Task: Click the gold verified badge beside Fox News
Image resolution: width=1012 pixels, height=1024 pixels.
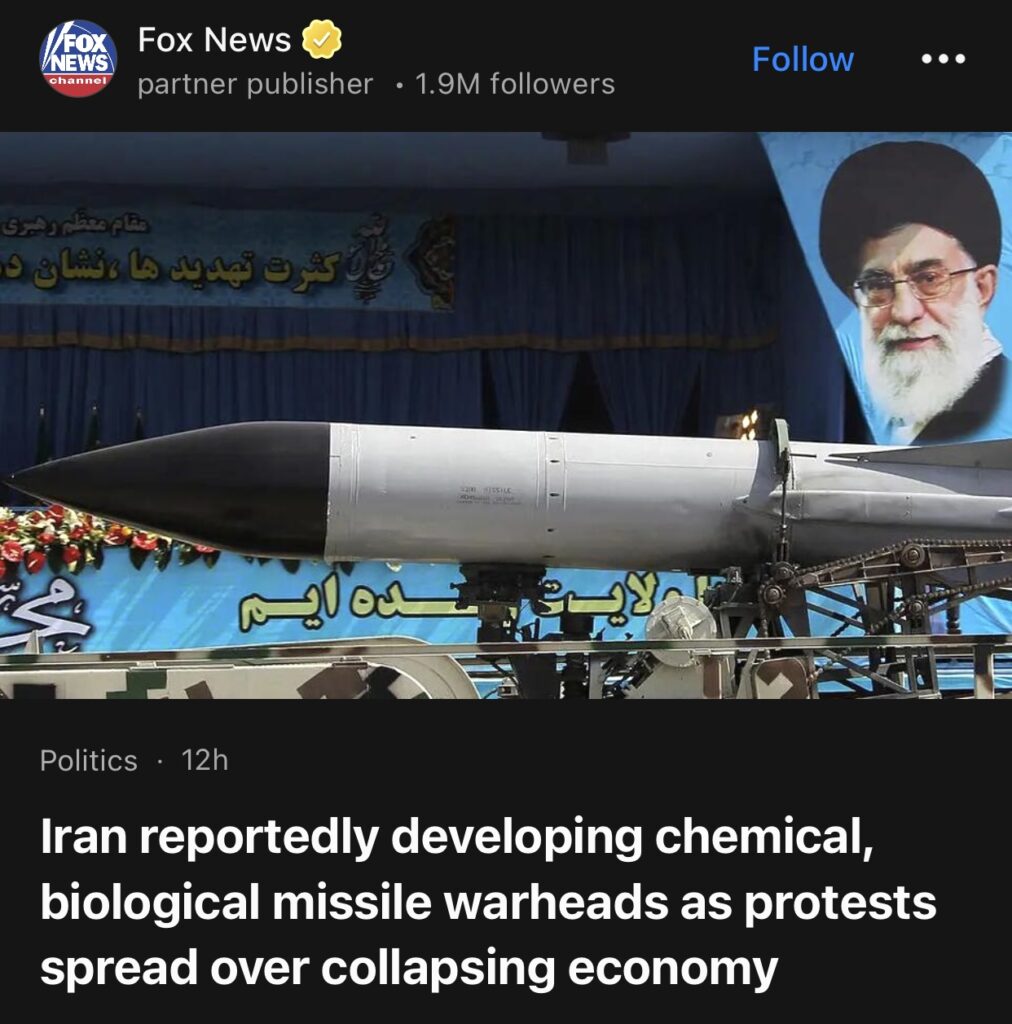Action: click(321, 39)
